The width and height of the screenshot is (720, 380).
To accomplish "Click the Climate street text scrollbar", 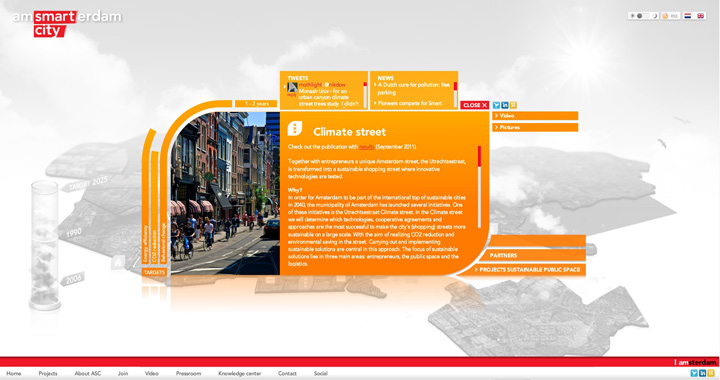I will point(479,187).
